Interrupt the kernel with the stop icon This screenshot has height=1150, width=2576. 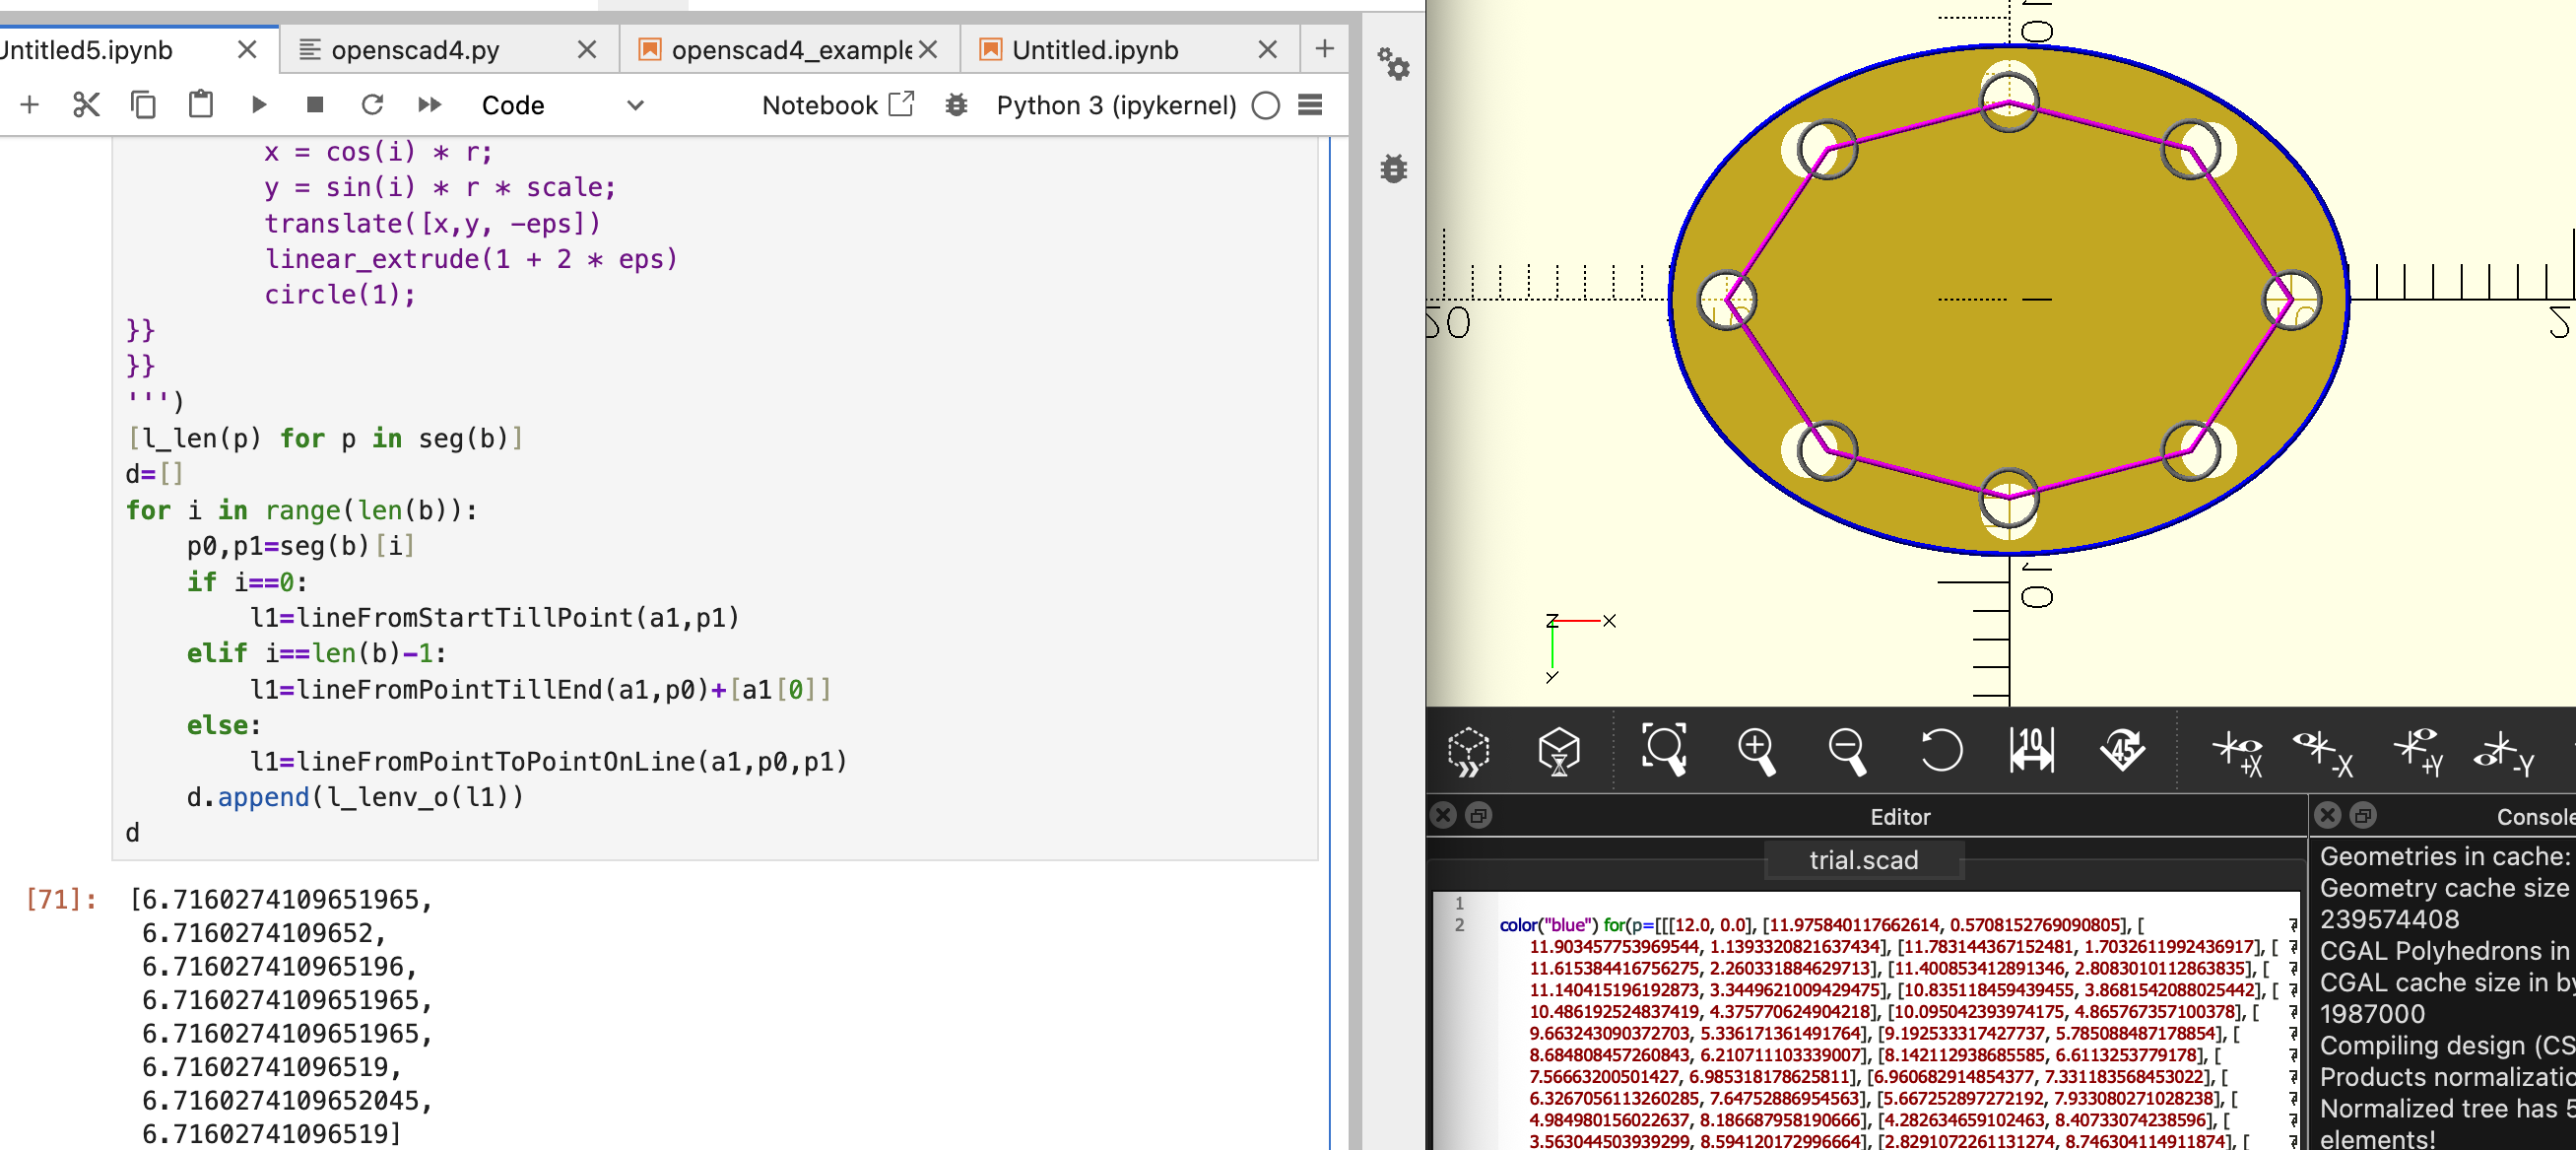[315, 105]
